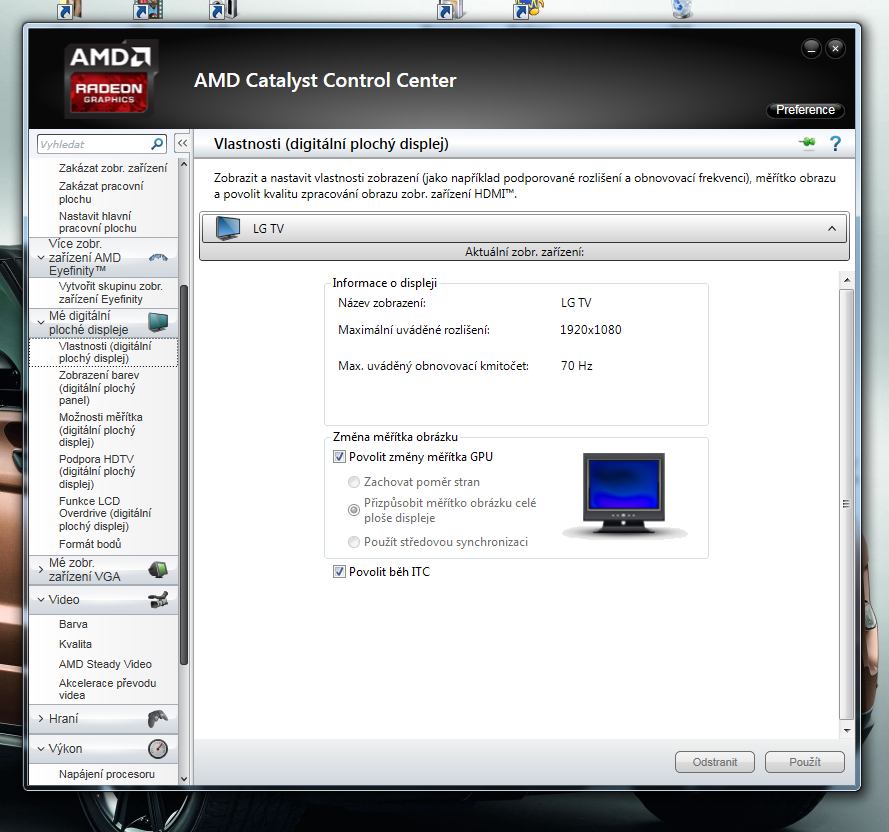The image size is (889, 832).
Task: Toggle Povolit běh ITC checkbox
Action: (x=339, y=572)
